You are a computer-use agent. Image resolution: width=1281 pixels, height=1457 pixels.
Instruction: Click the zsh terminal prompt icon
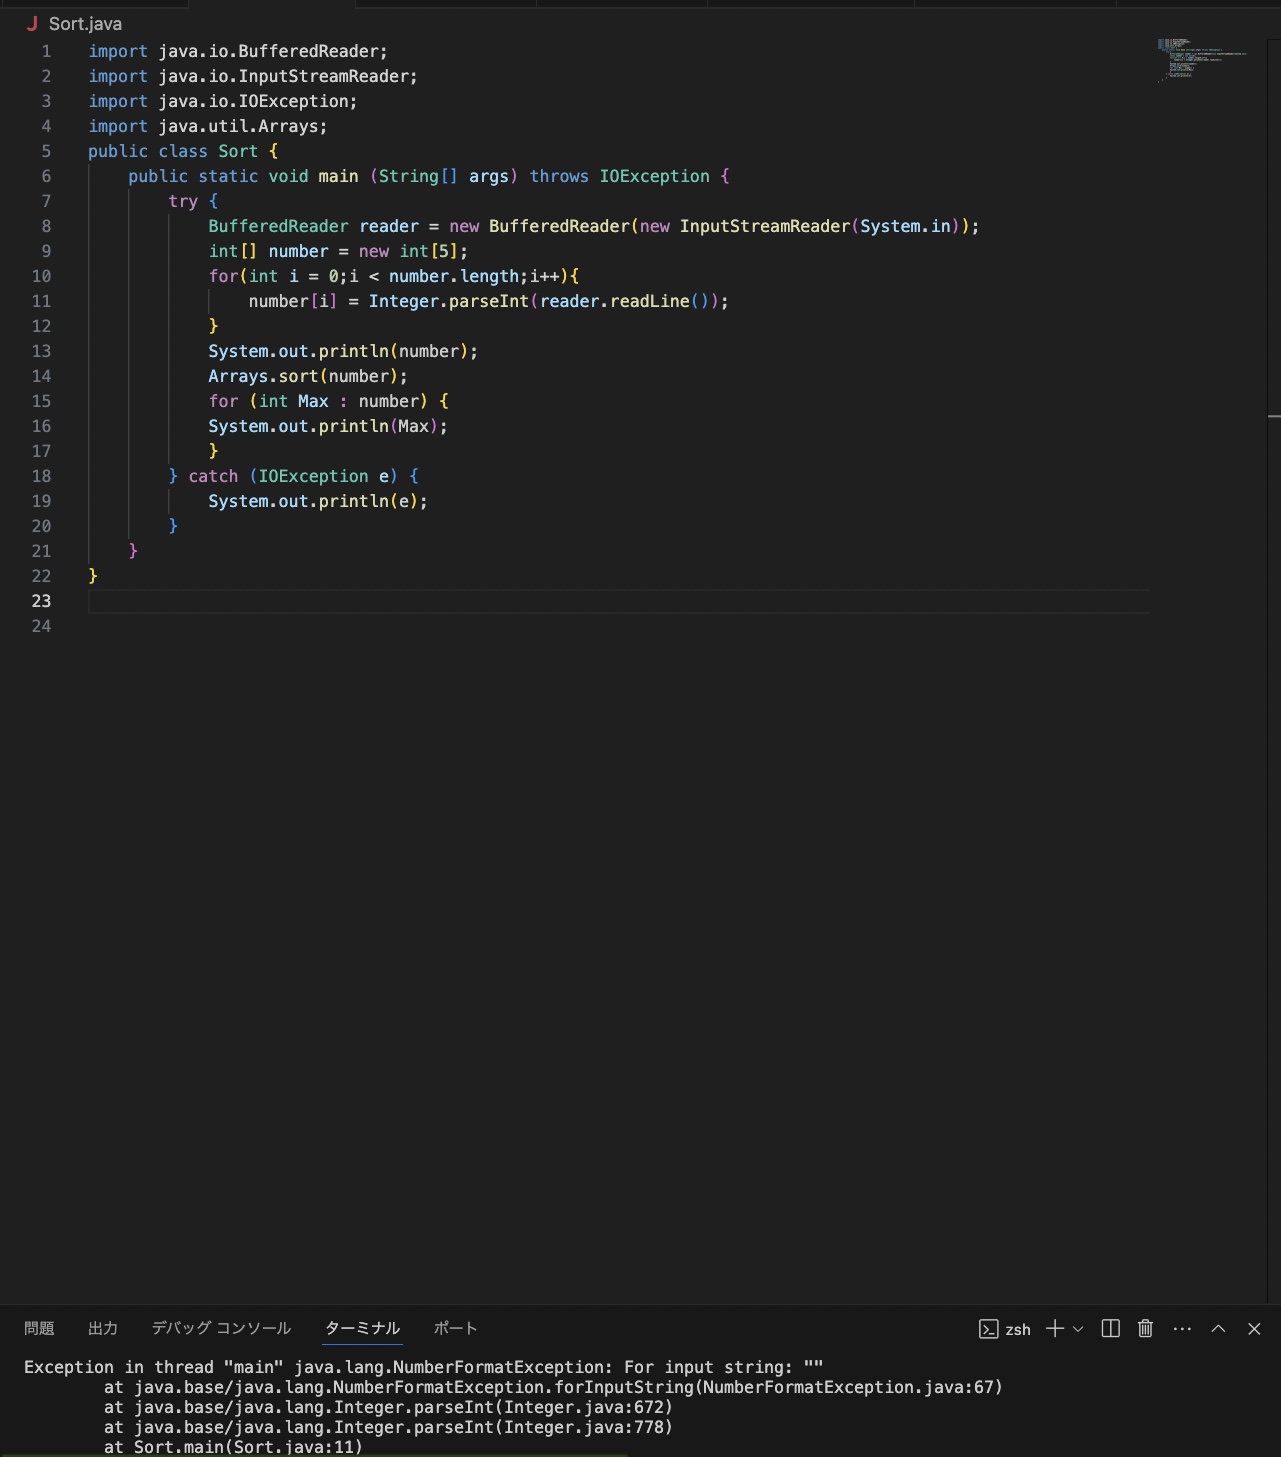point(988,1329)
